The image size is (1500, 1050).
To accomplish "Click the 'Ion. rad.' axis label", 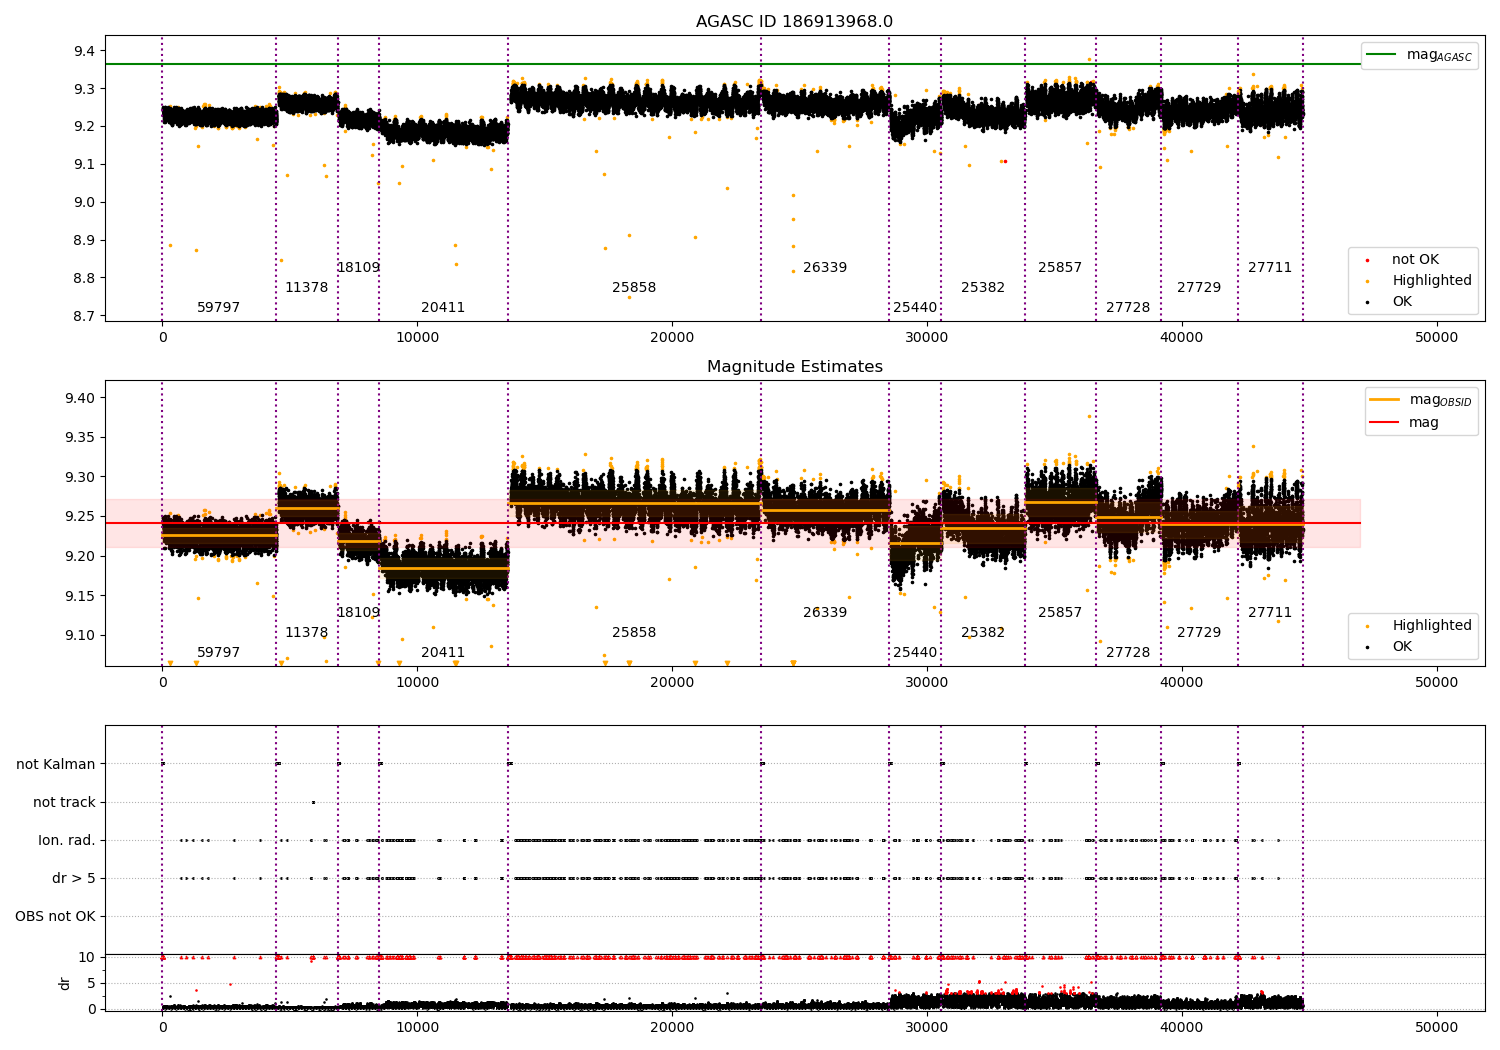I will [67, 840].
